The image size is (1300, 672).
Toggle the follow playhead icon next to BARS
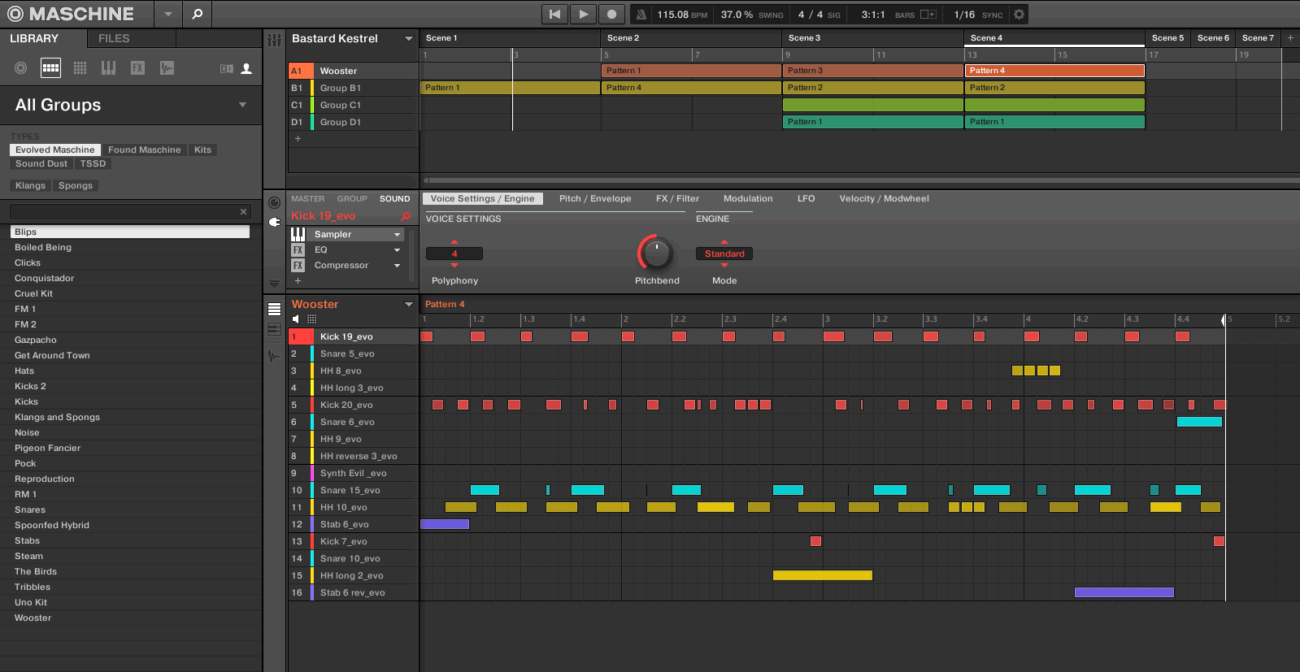(x=929, y=14)
